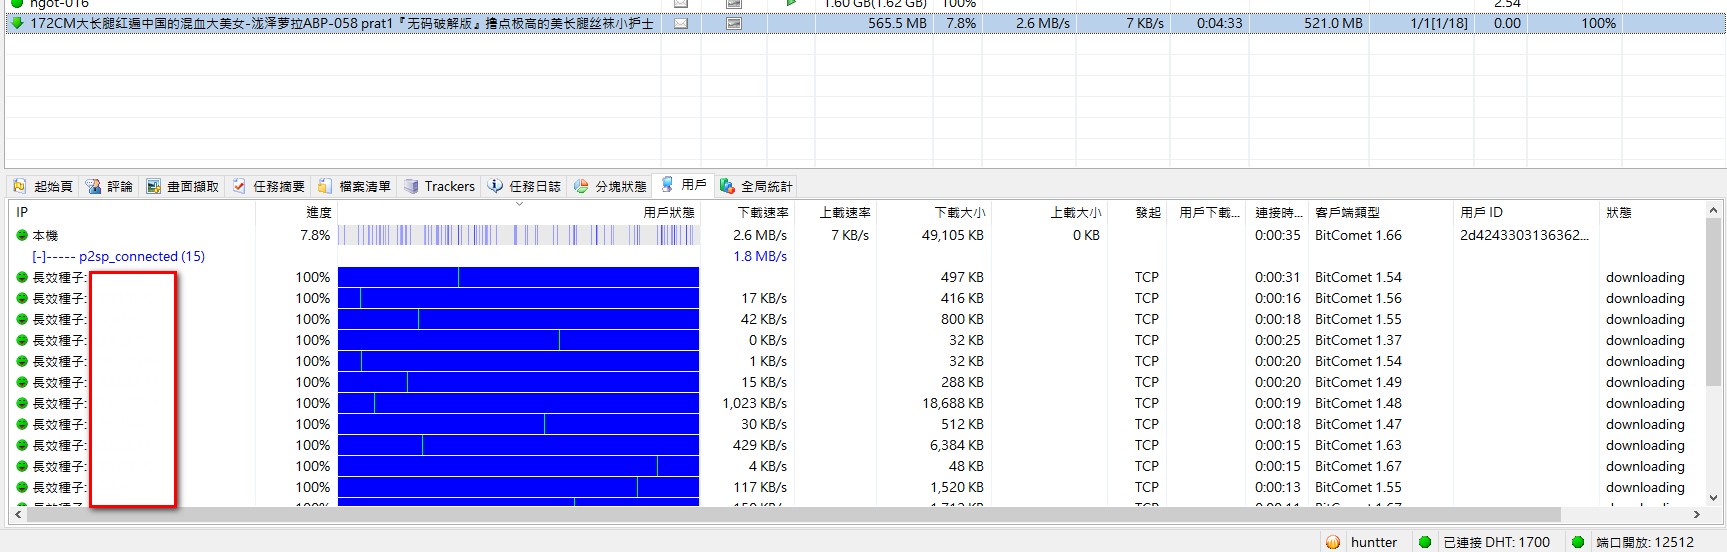Viewport: 1727px width, 552px height.
Task: Sort by 上載大小 column header
Action: (x=1049, y=212)
